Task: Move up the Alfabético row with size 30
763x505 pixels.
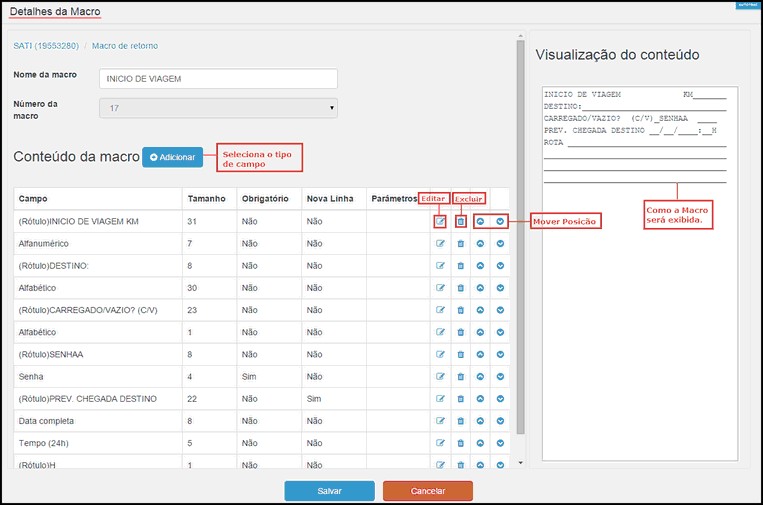Action: (480, 288)
